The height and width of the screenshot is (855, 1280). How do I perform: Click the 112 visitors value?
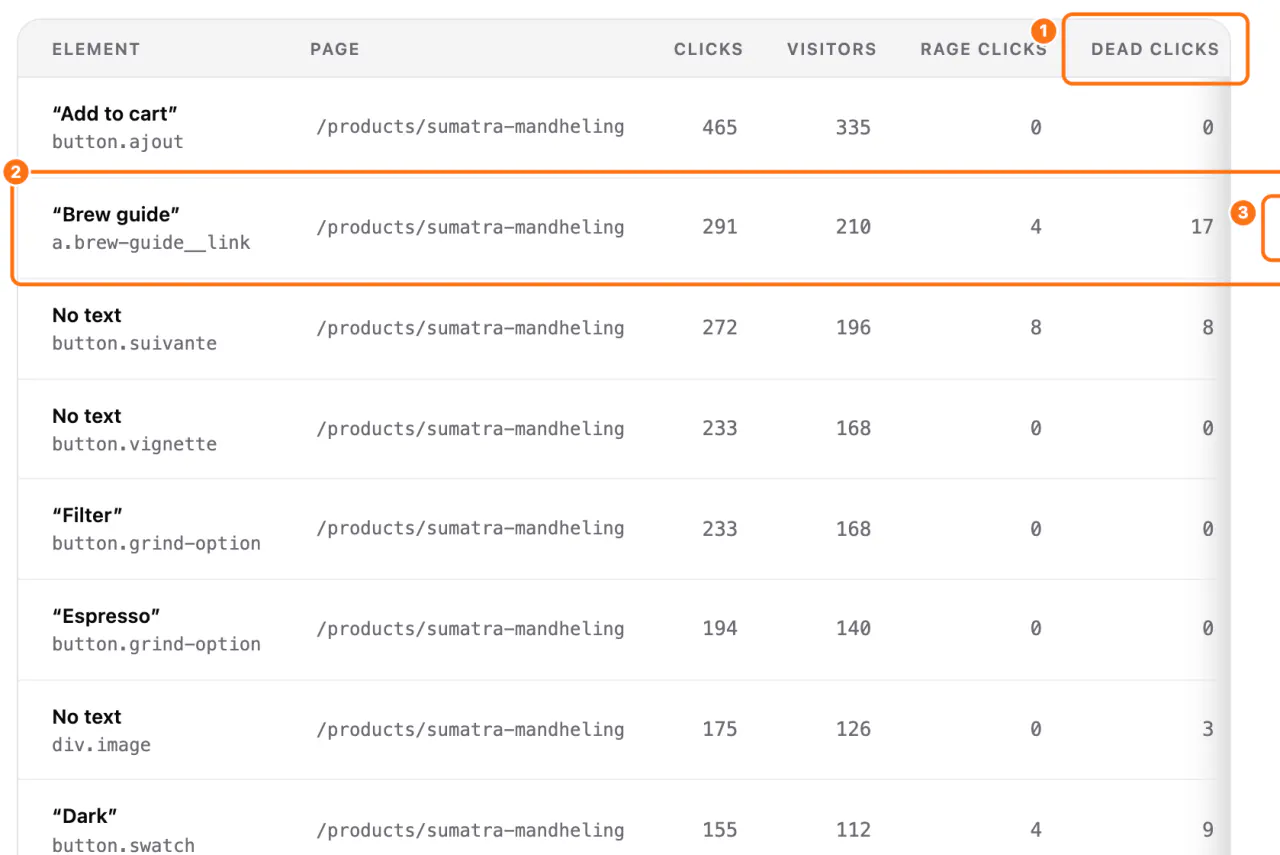853,830
